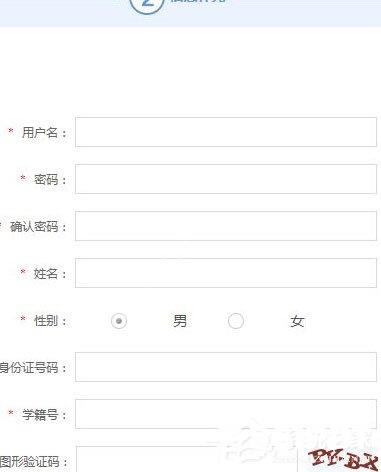Image resolution: width=381 pixels, height=472 pixels.
Task: Click the 性别 field label
Action: point(46,321)
